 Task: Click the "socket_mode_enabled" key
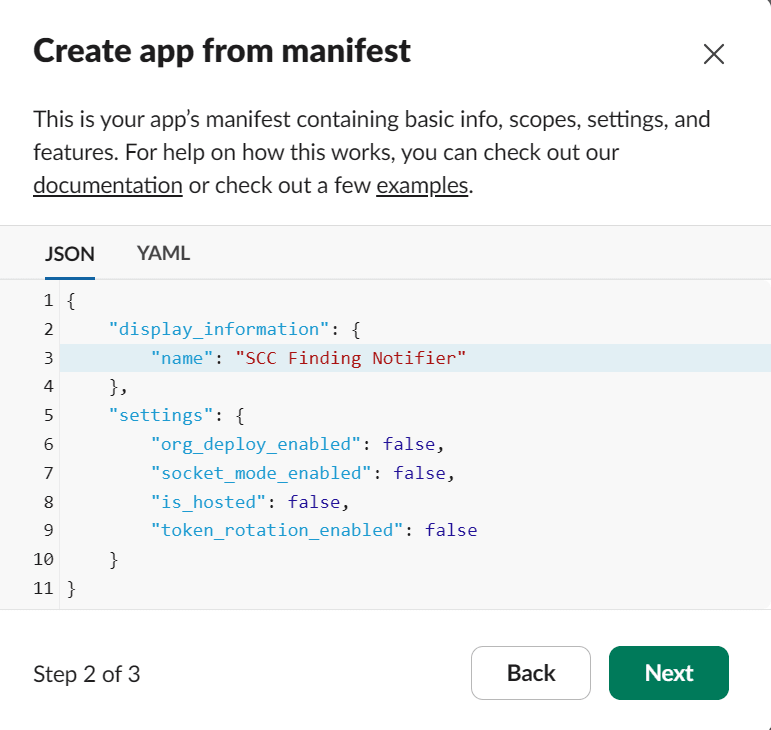[261, 473]
